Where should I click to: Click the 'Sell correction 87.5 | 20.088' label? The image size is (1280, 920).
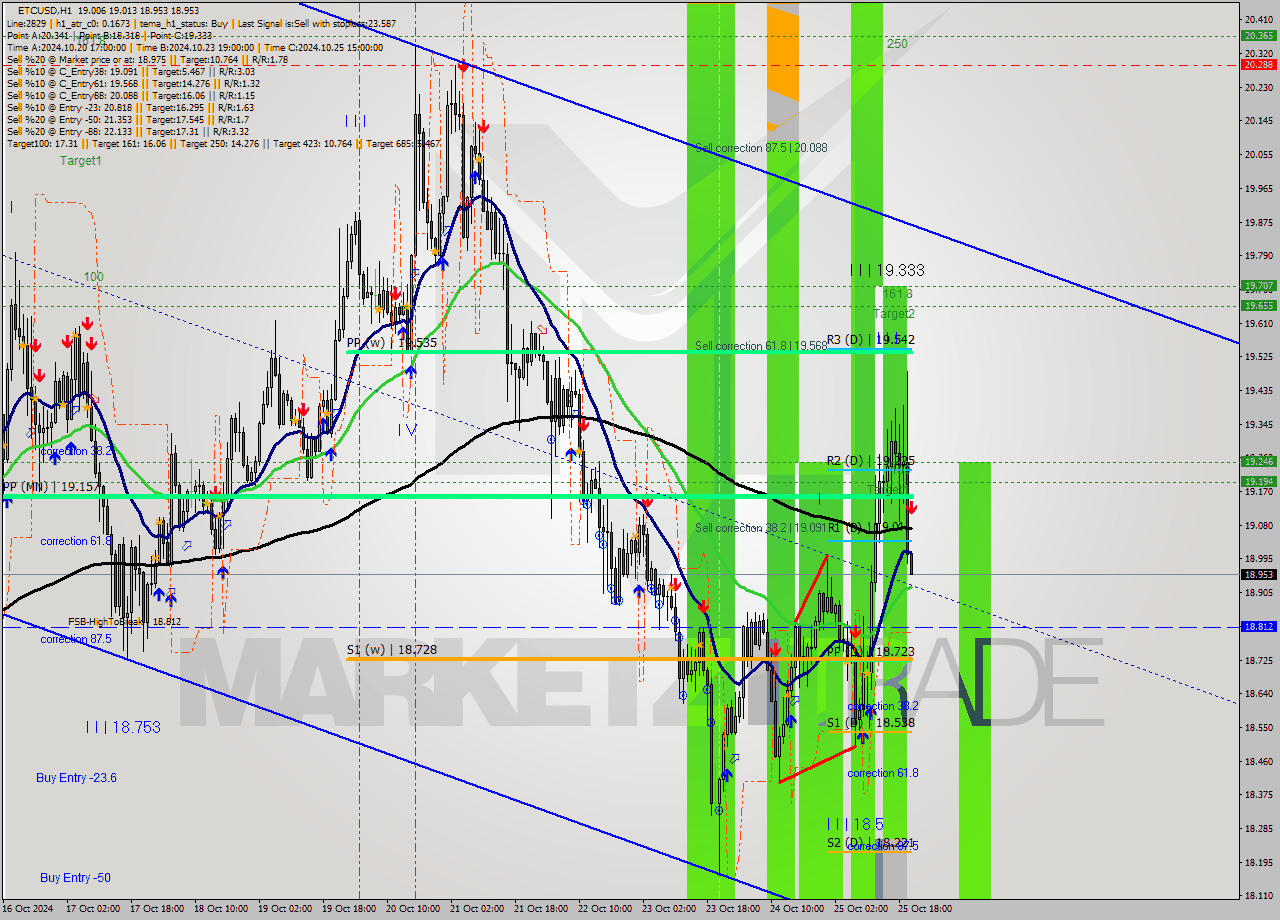pos(761,147)
